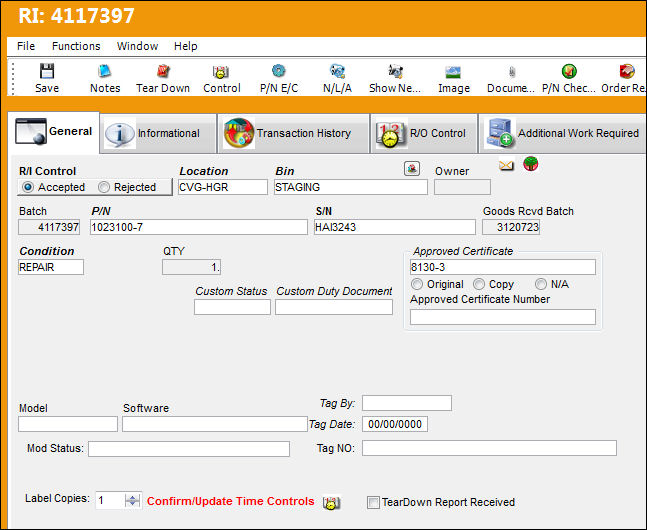
Task: Open the Informational tab
Action: (x=158, y=133)
